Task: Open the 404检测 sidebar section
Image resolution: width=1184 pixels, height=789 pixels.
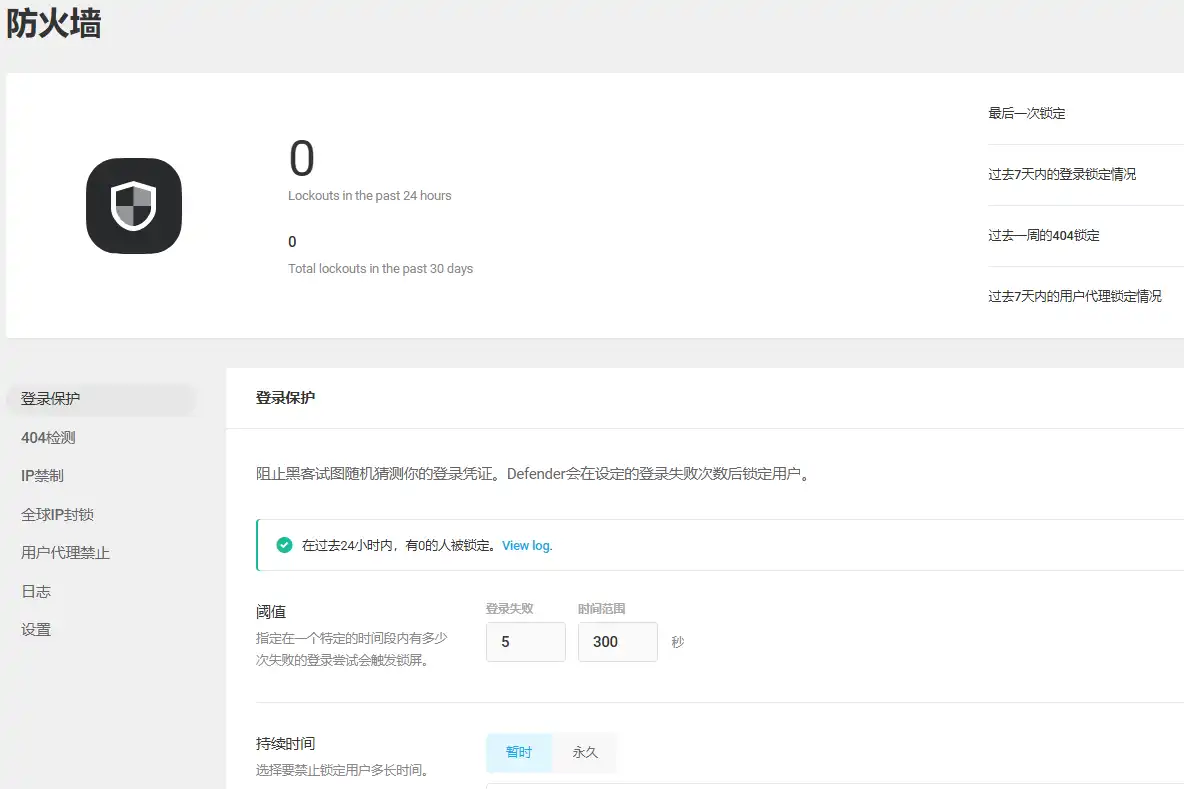Action: tap(47, 437)
